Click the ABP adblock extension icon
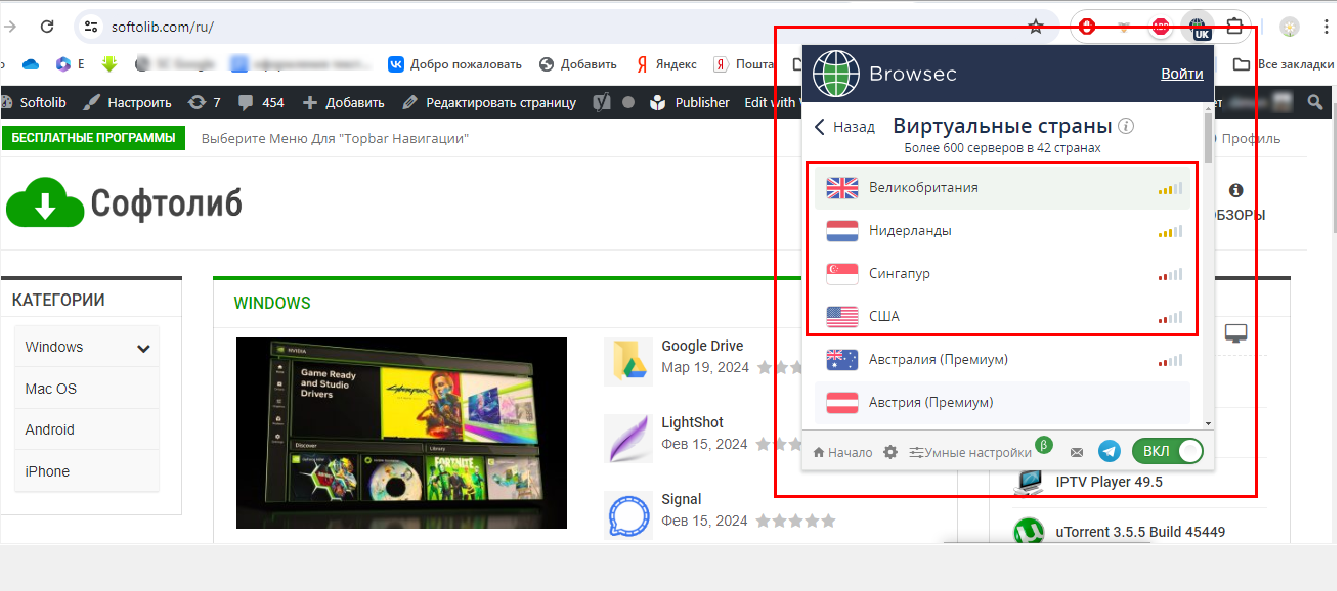This screenshot has height=591, width=1337. [1161, 27]
